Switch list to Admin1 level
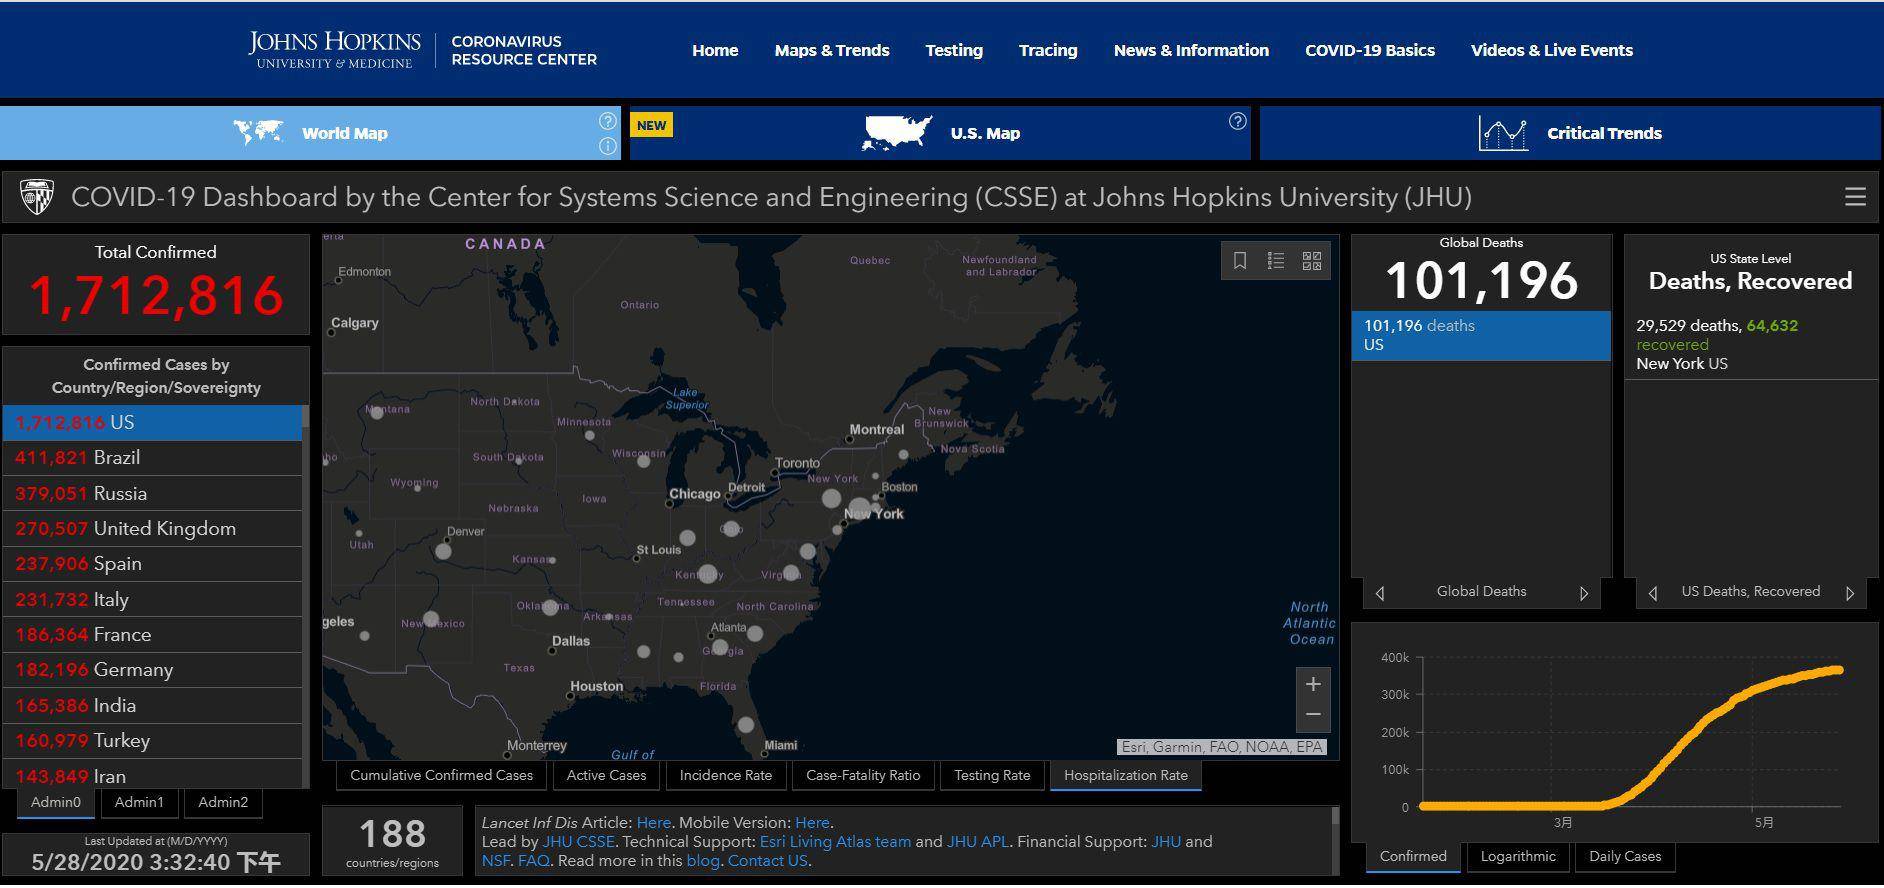Screen dimensions: 1884x888 click(139, 802)
